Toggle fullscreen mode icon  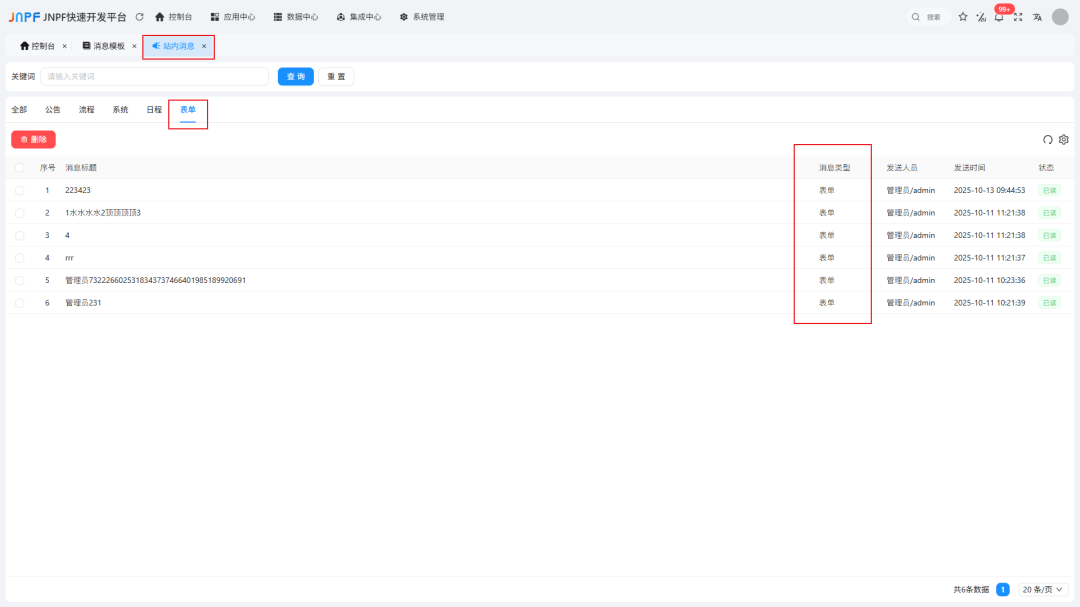pyautogui.click(x=1018, y=17)
